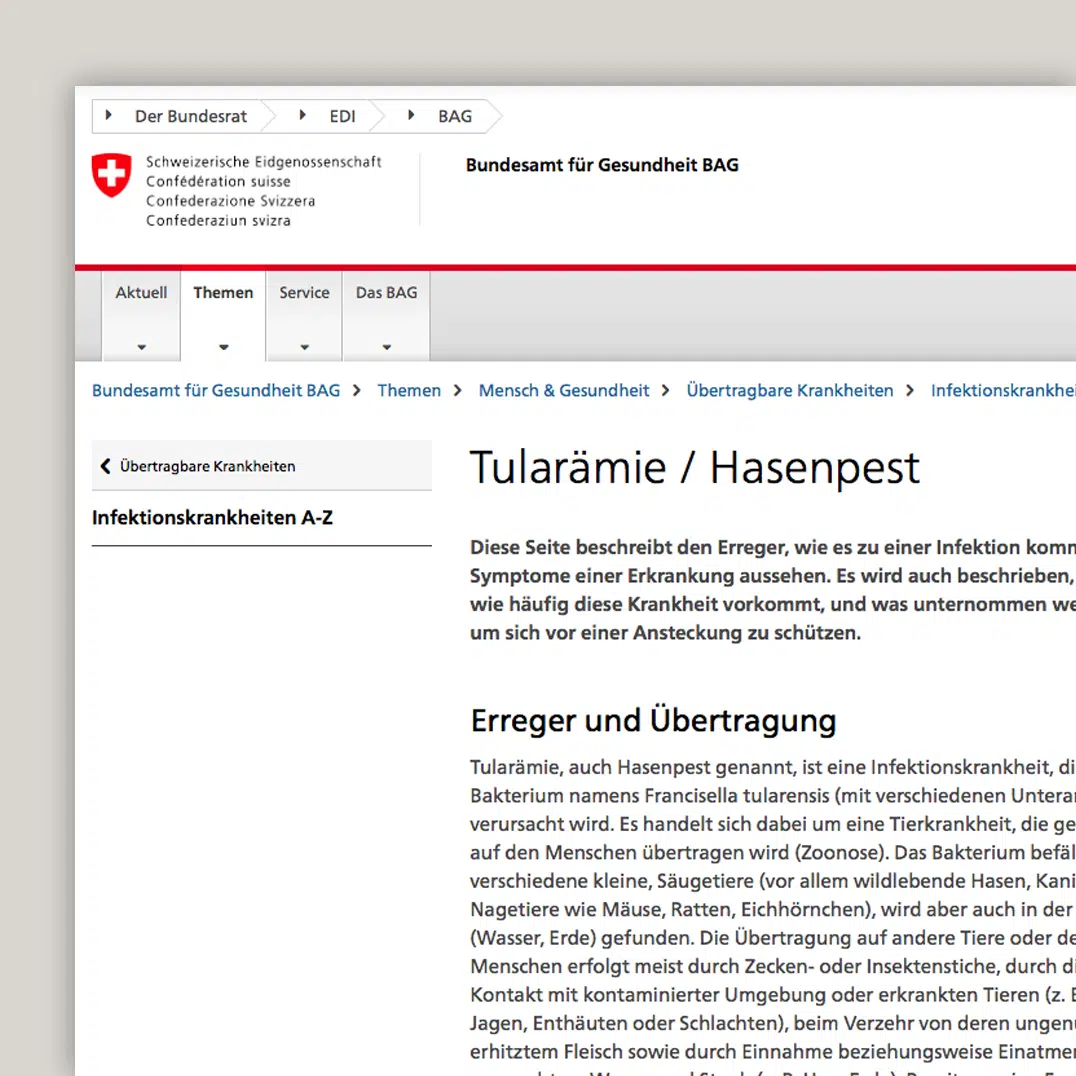Click the triangle arrow before Der Bundesrat

click(108, 115)
